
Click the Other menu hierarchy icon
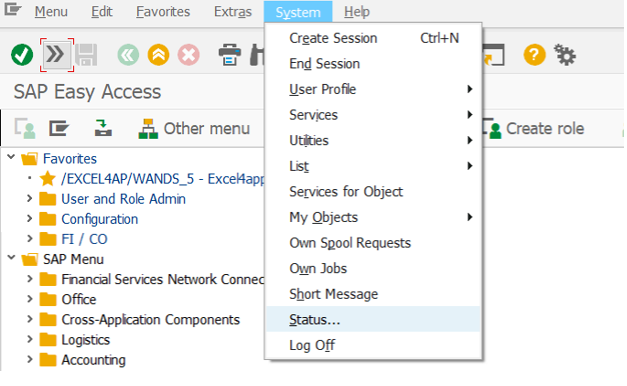point(148,129)
